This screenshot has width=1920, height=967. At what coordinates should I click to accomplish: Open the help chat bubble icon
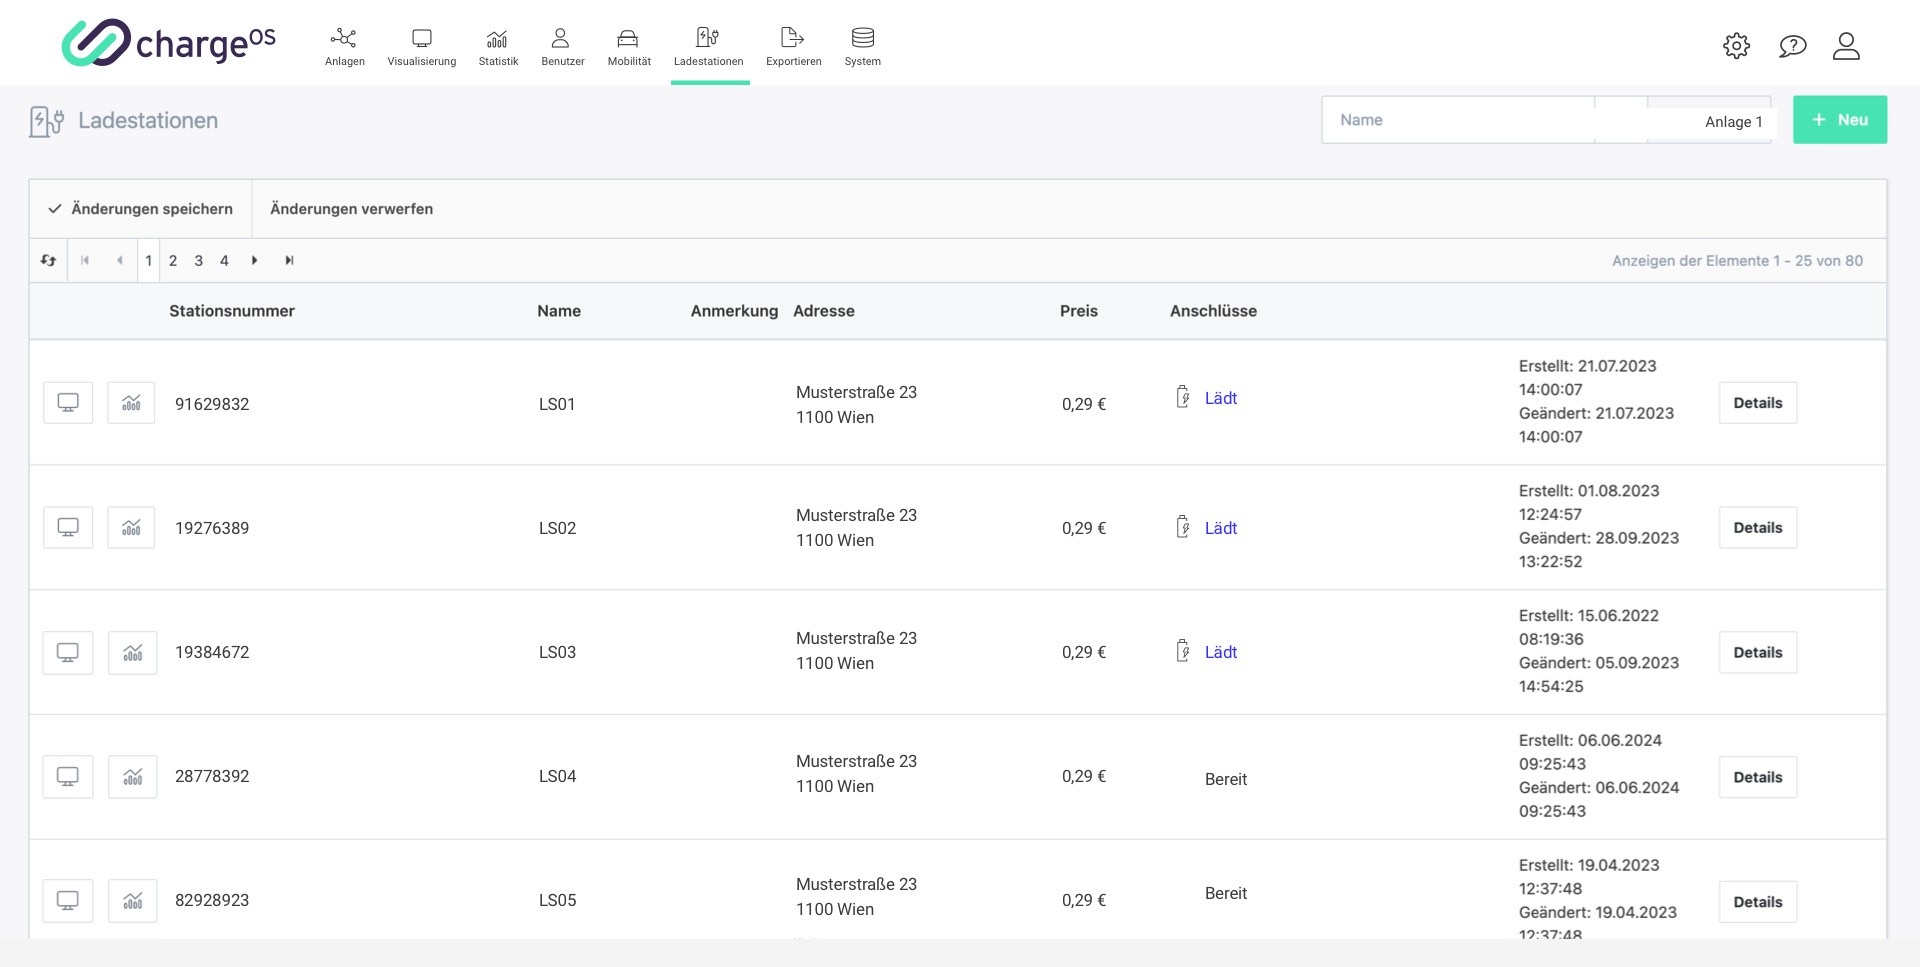pos(1792,46)
